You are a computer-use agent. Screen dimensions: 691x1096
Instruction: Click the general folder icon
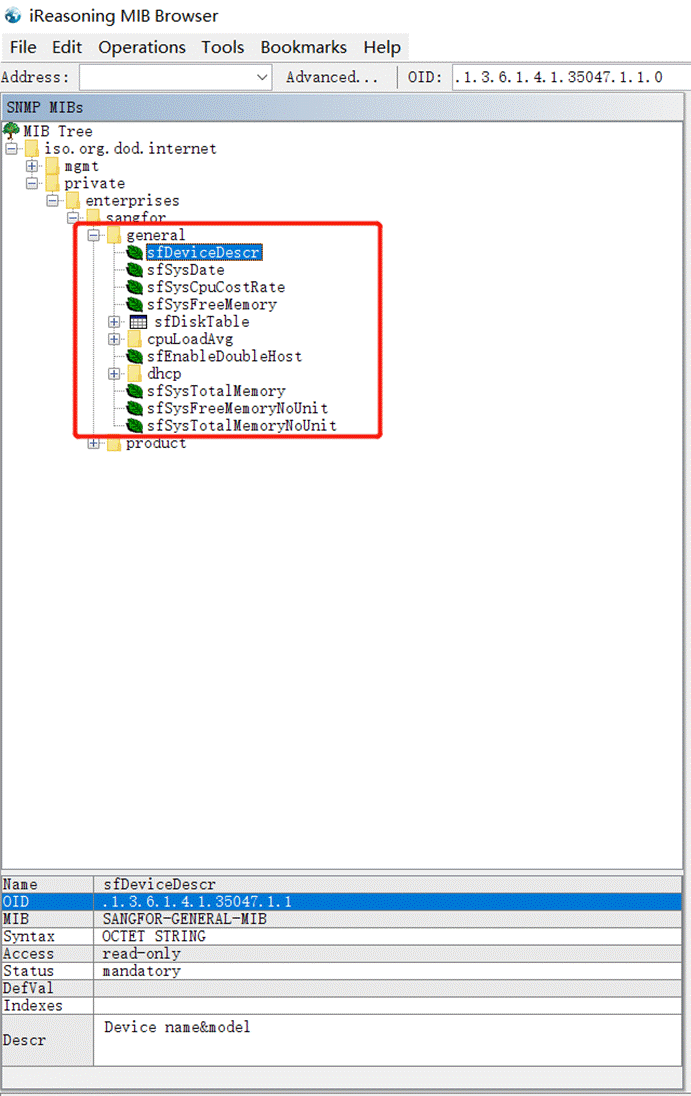pos(115,235)
